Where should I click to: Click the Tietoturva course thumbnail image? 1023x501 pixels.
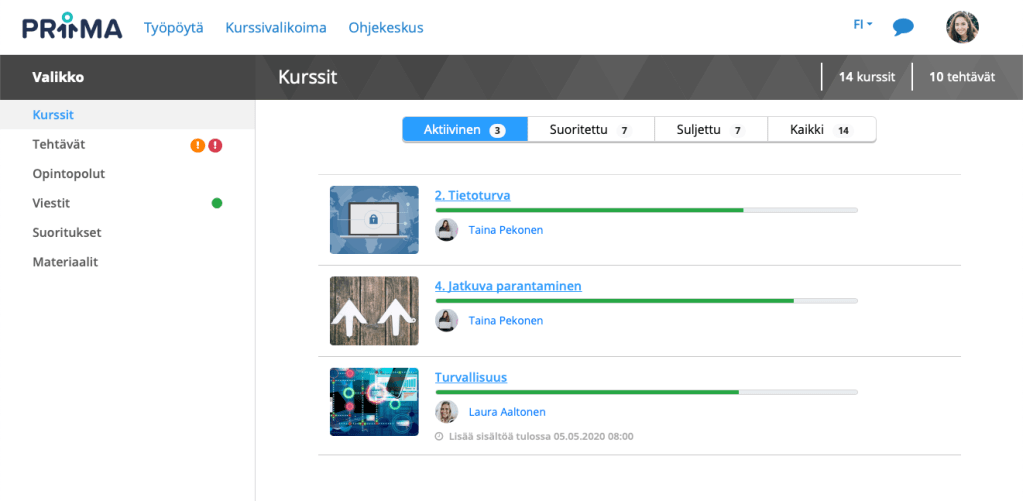click(374, 220)
